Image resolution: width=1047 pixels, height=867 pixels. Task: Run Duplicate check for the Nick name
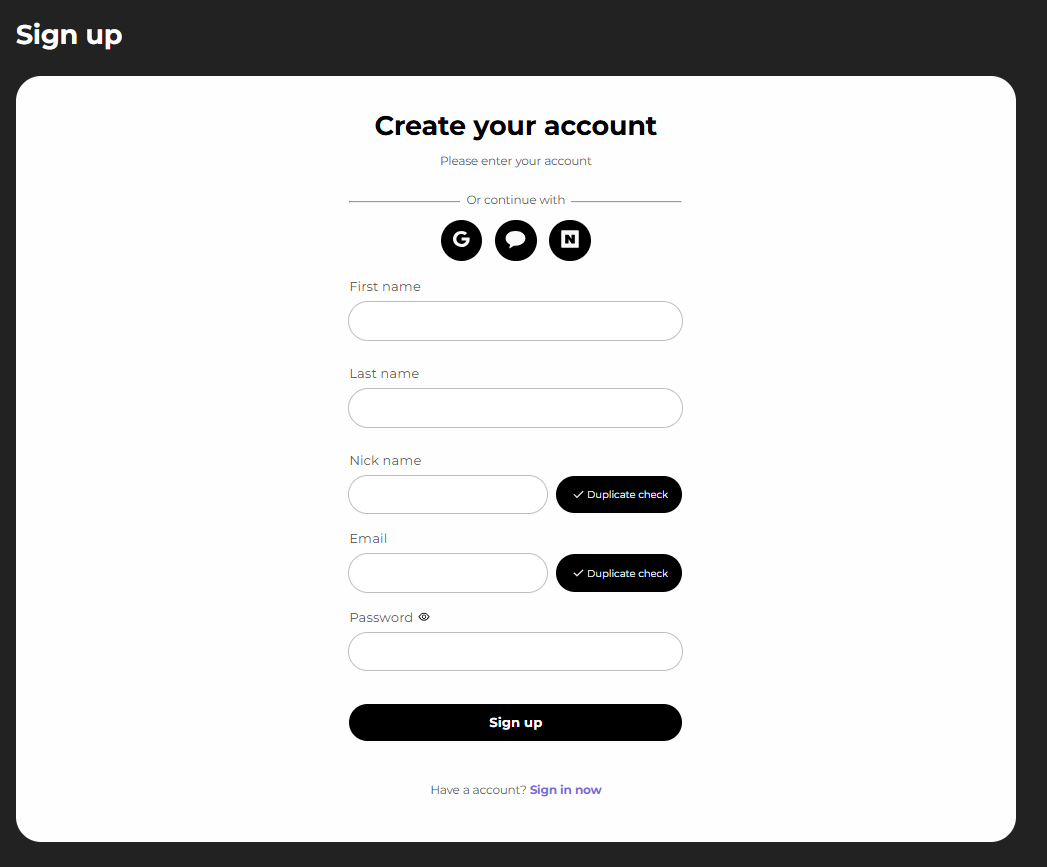[619, 494]
